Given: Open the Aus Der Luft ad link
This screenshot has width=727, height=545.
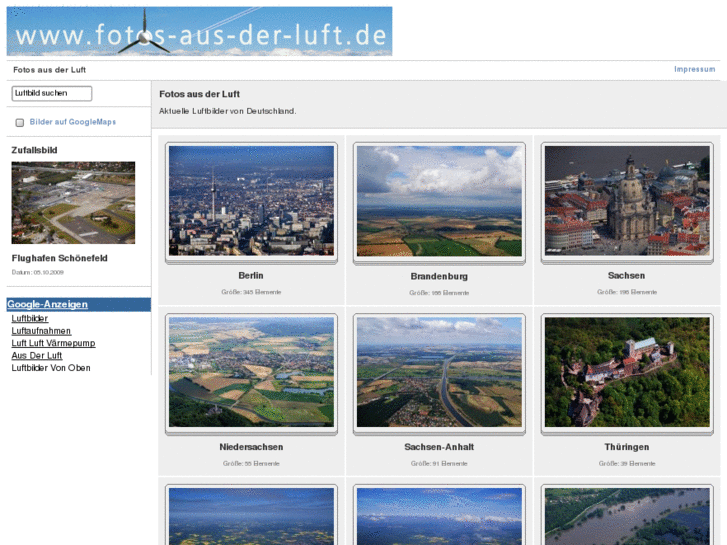Looking at the screenshot, I should pyautogui.click(x=37, y=356).
